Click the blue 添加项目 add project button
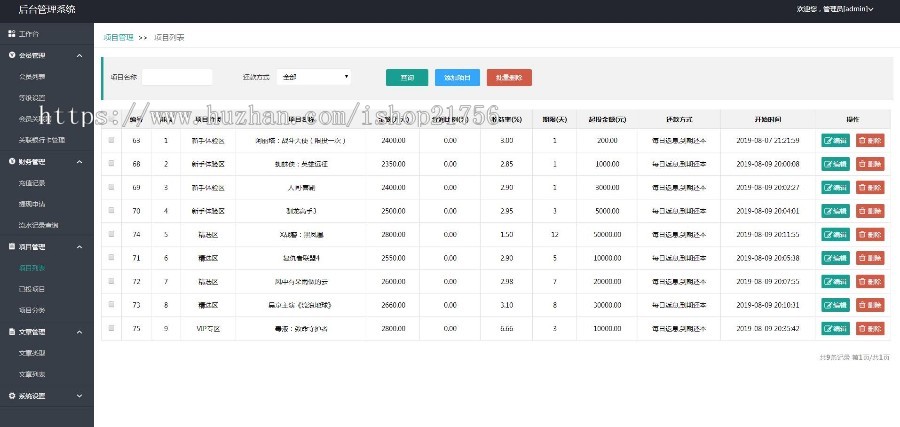Image resolution: width=900 pixels, height=427 pixels. [457, 77]
